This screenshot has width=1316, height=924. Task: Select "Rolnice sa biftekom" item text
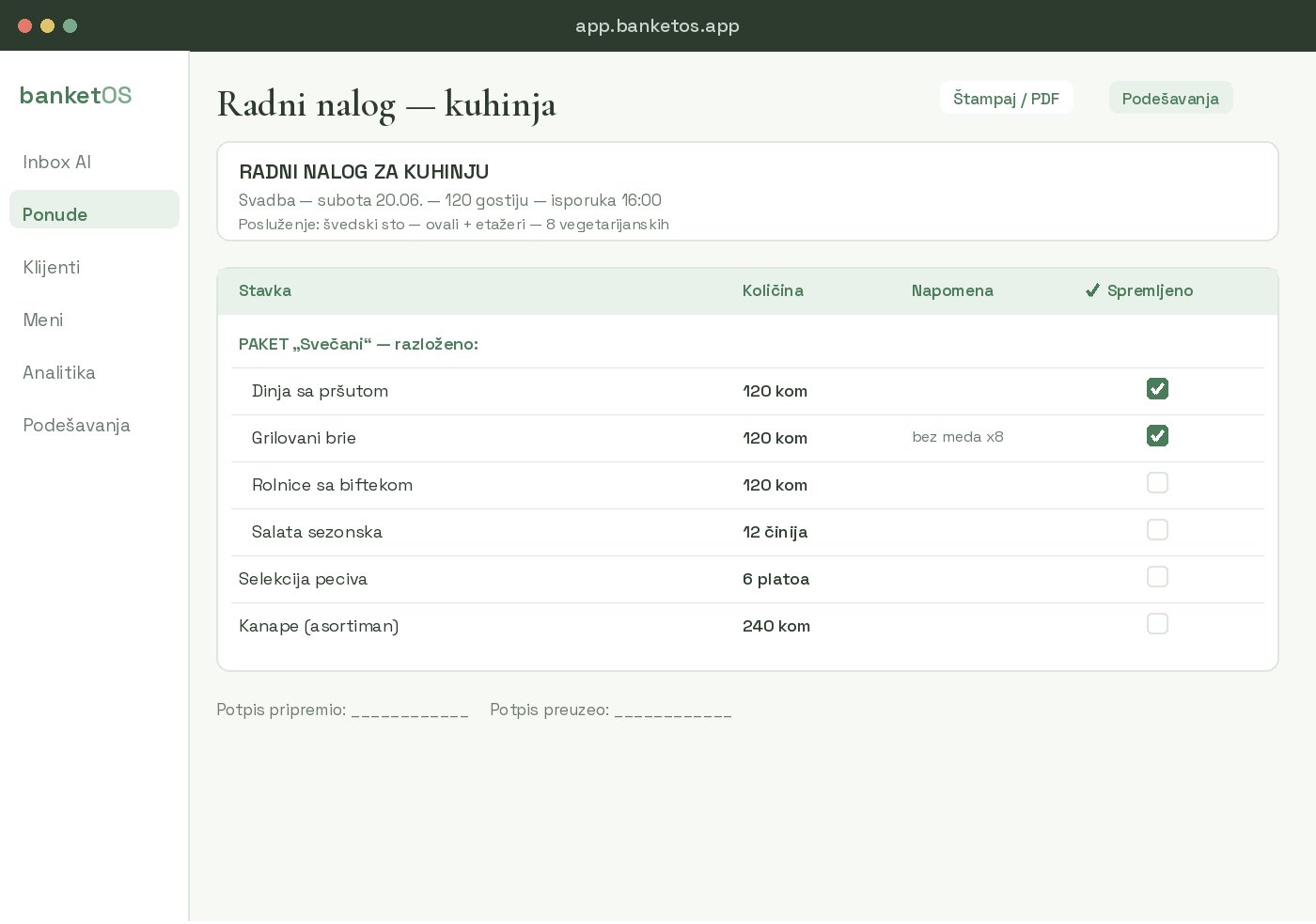point(332,485)
